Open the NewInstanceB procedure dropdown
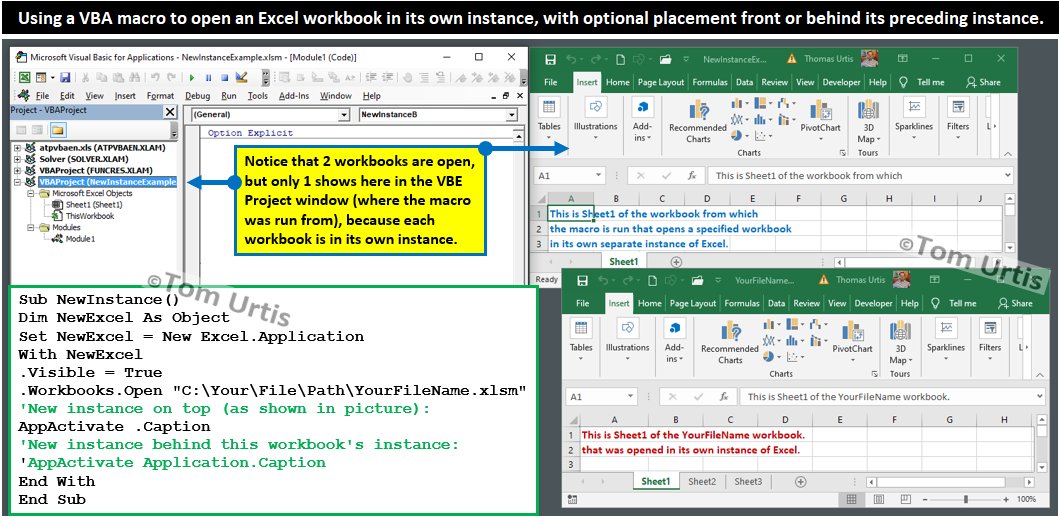Image resolution: width=1060 pixels, height=519 pixels. pyautogui.click(x=512, y=115)
